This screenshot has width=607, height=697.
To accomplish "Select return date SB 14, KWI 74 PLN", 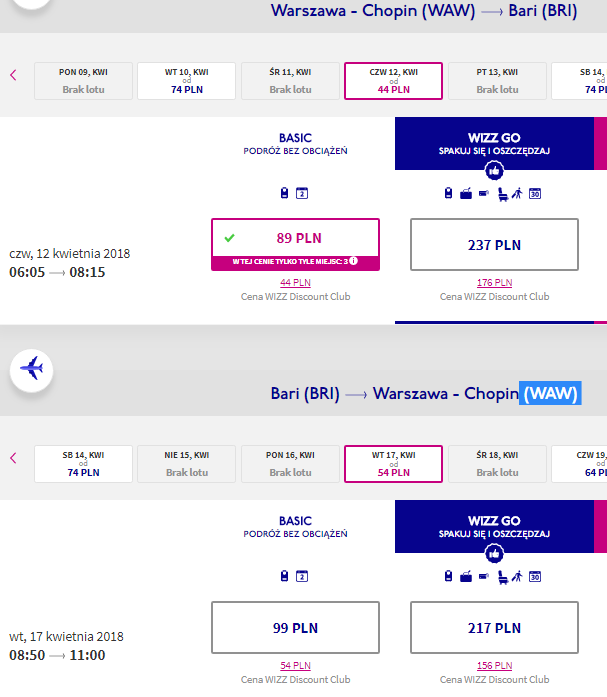I will tap(84, 464).
